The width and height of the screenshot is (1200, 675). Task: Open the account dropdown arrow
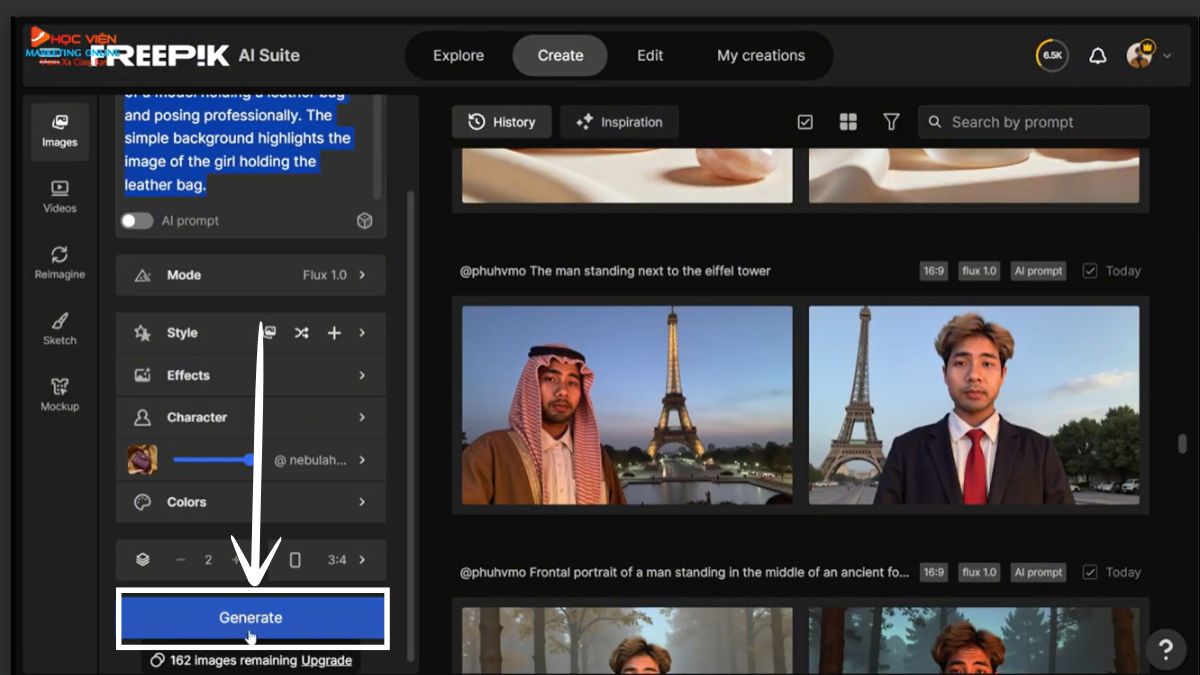tap(1167, 56)
